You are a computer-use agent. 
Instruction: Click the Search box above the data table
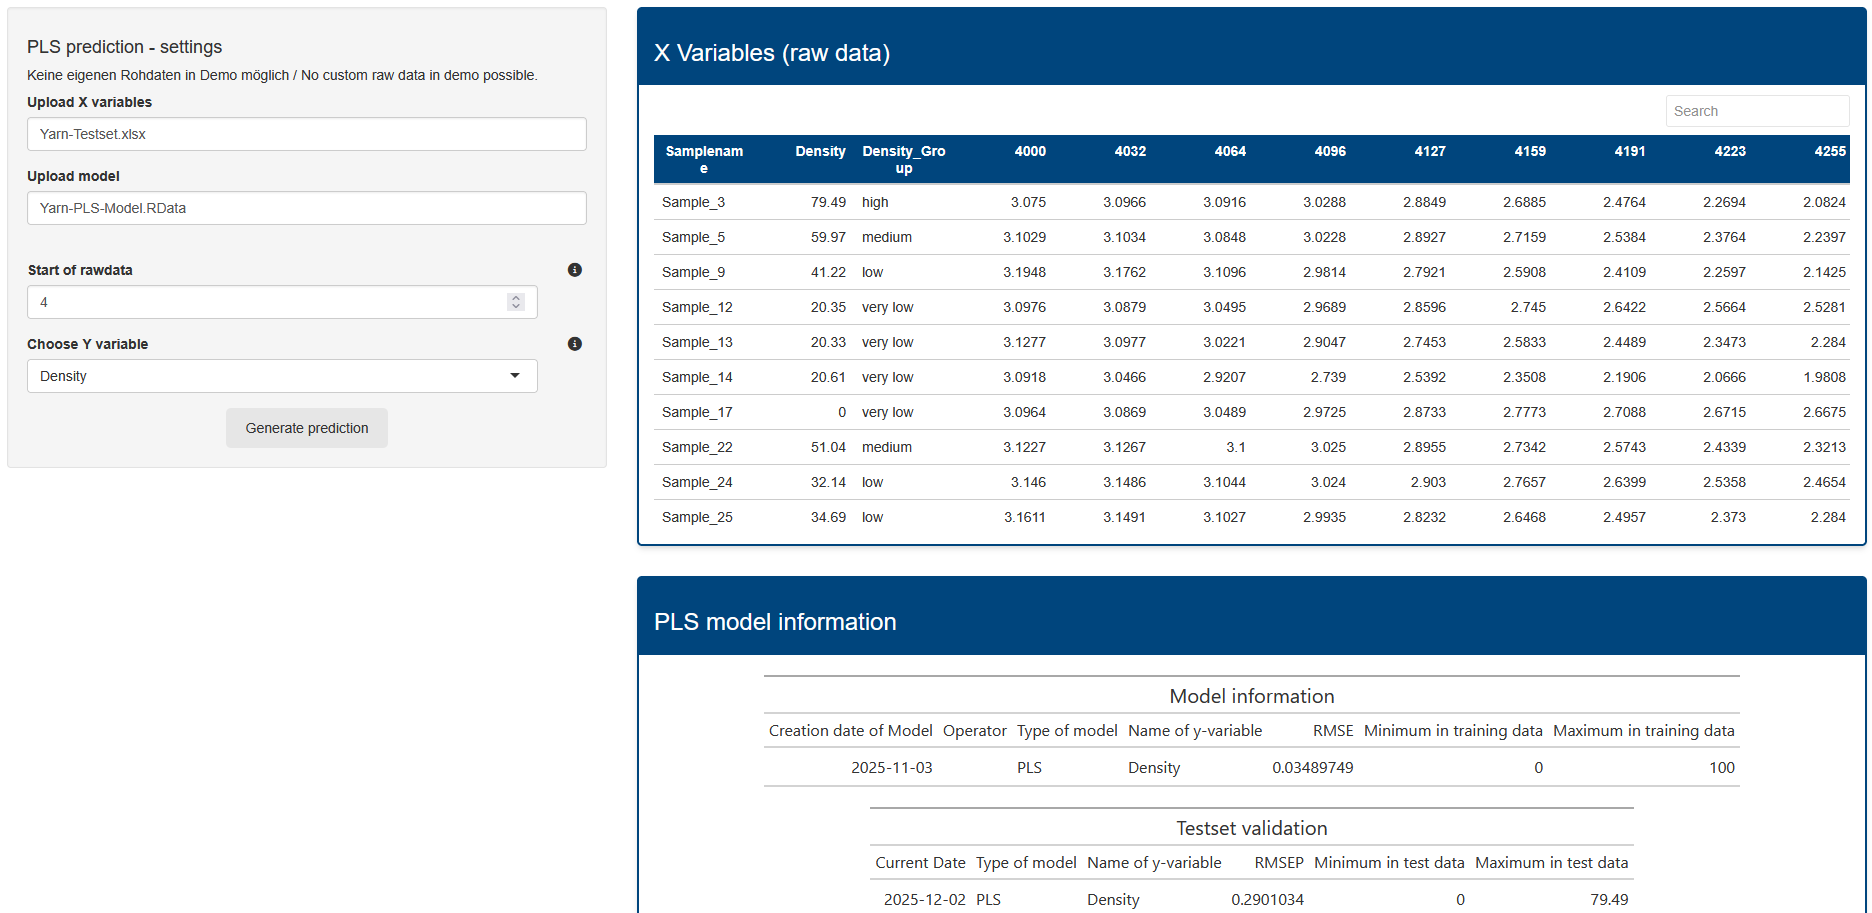click(1757, 111)
